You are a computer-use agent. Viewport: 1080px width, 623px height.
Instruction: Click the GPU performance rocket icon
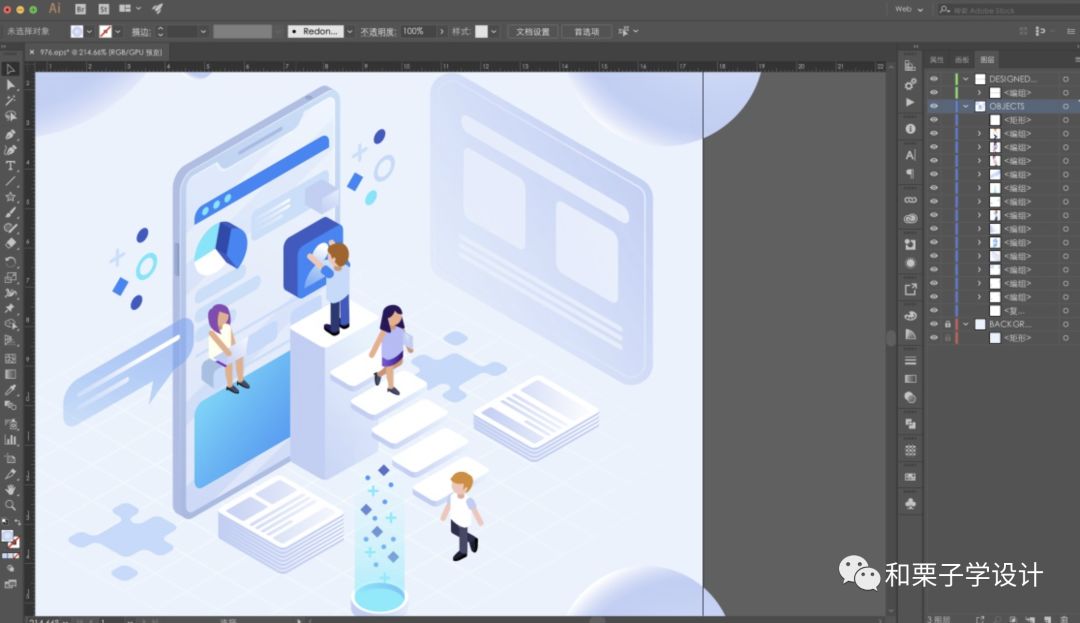158,9
